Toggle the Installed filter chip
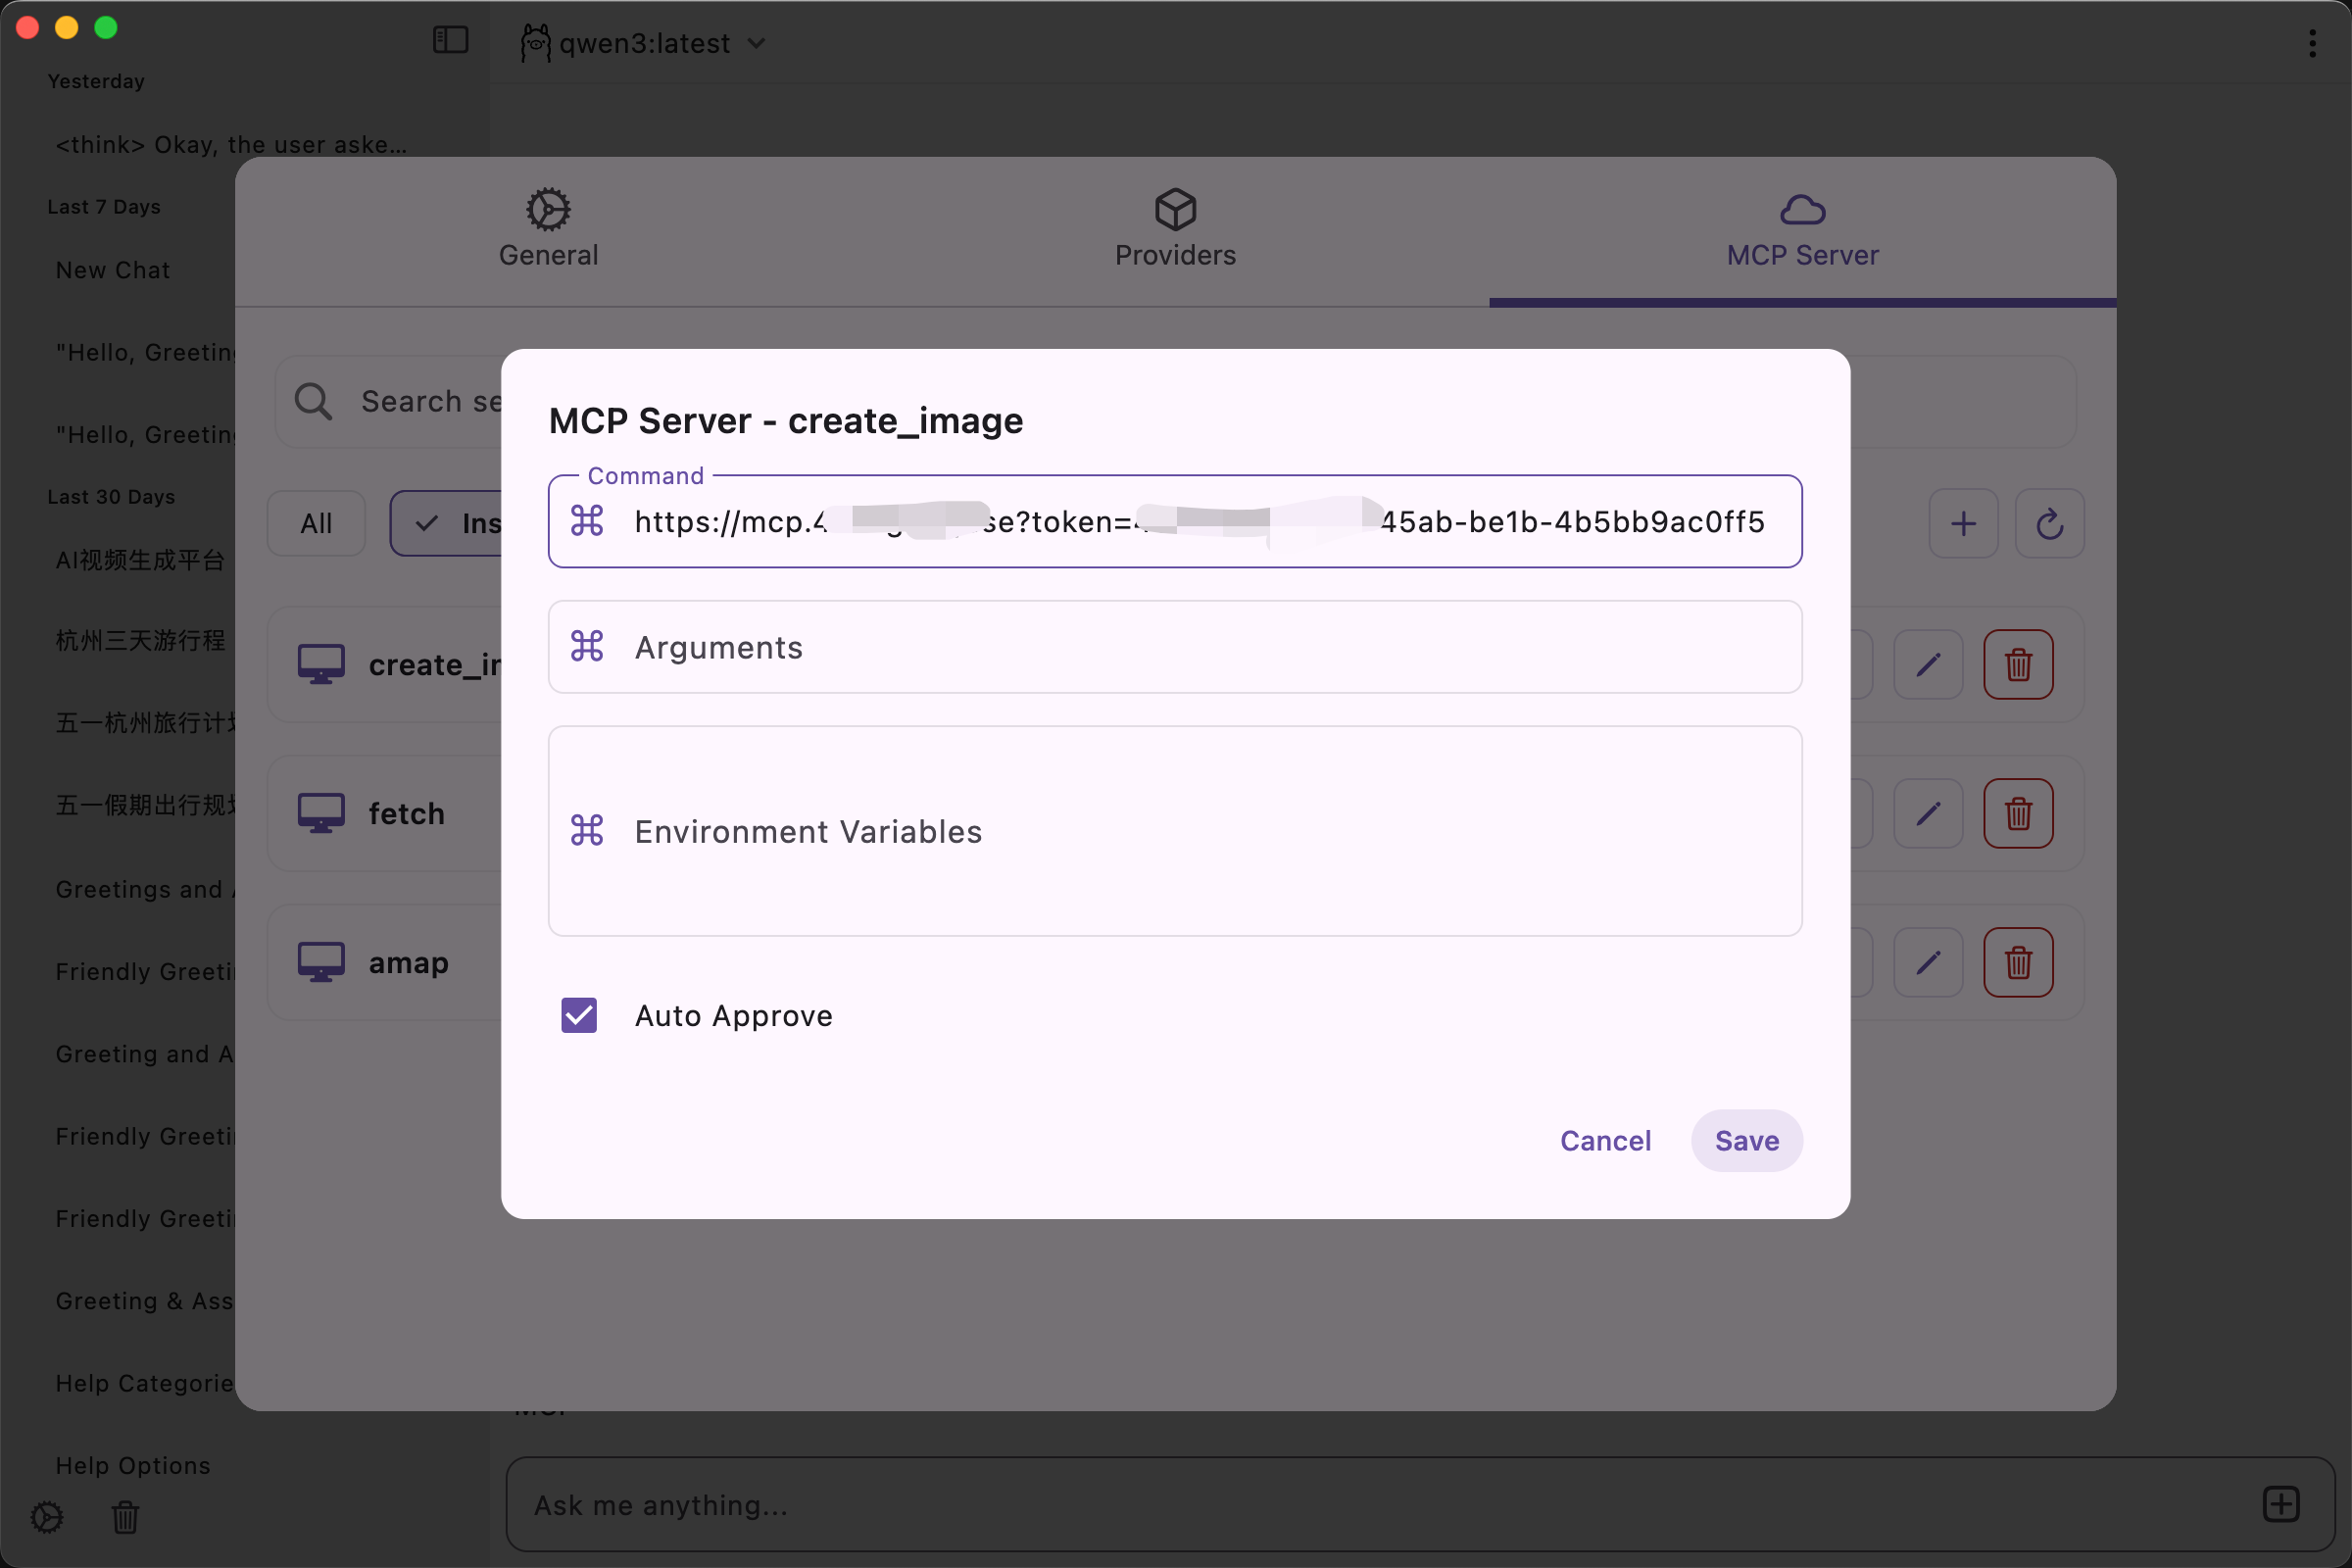The image size is (2352, 1568). click(x=450, y=523)
